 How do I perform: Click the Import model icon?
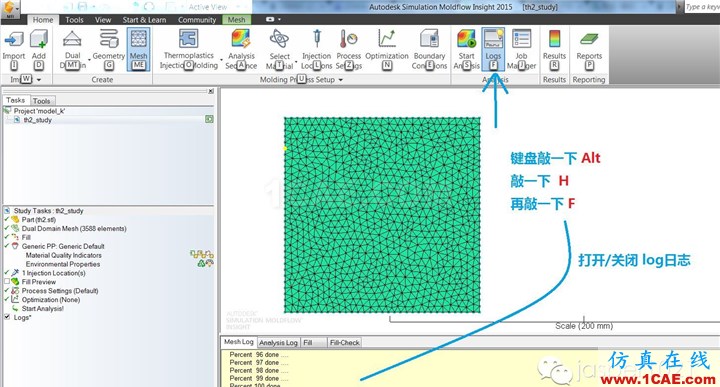(14, 49)
